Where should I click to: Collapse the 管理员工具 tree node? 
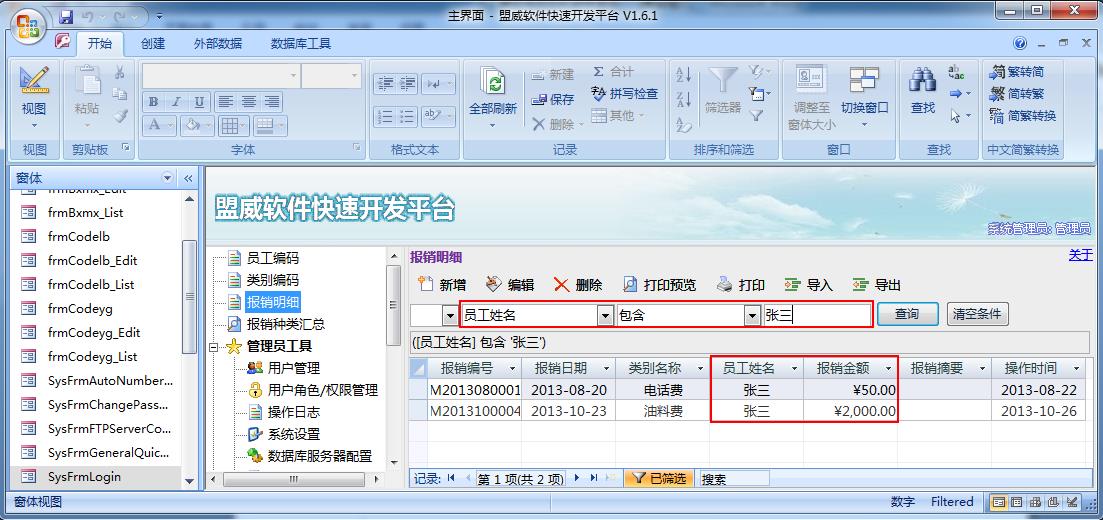(214, 346)
